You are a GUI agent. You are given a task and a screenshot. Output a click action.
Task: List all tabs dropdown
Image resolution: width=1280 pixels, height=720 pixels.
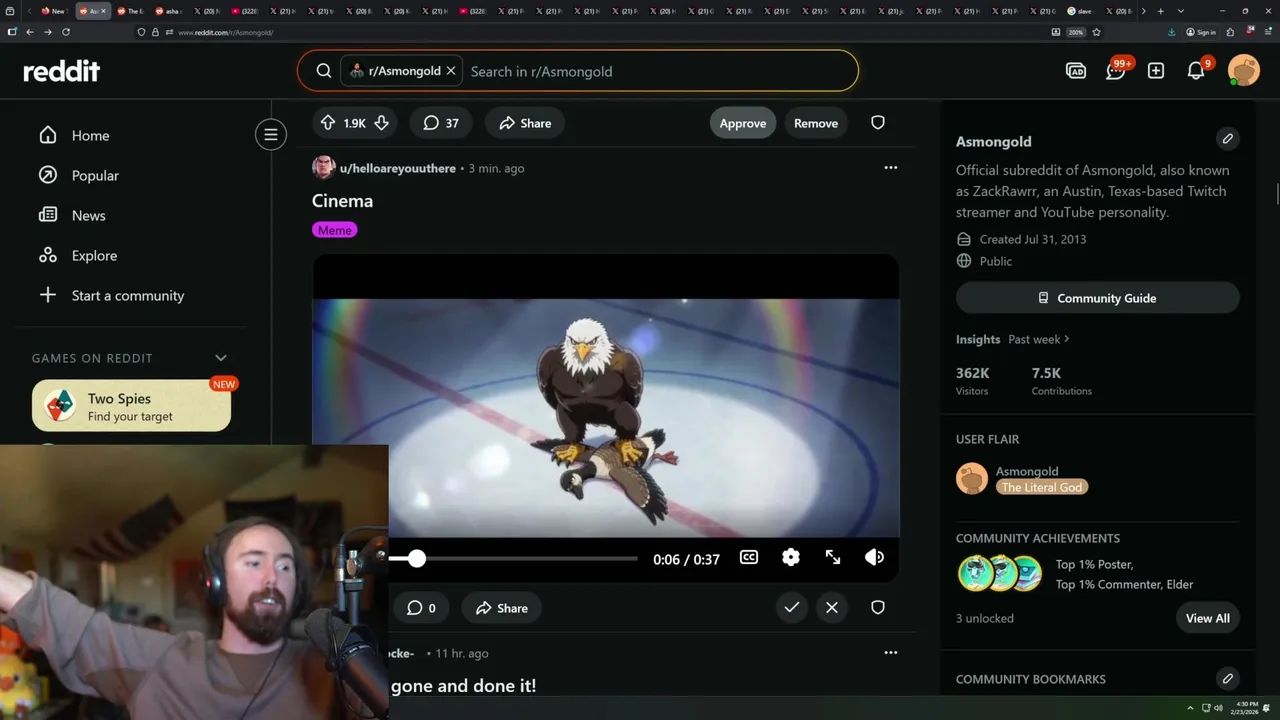point(1181,11)
